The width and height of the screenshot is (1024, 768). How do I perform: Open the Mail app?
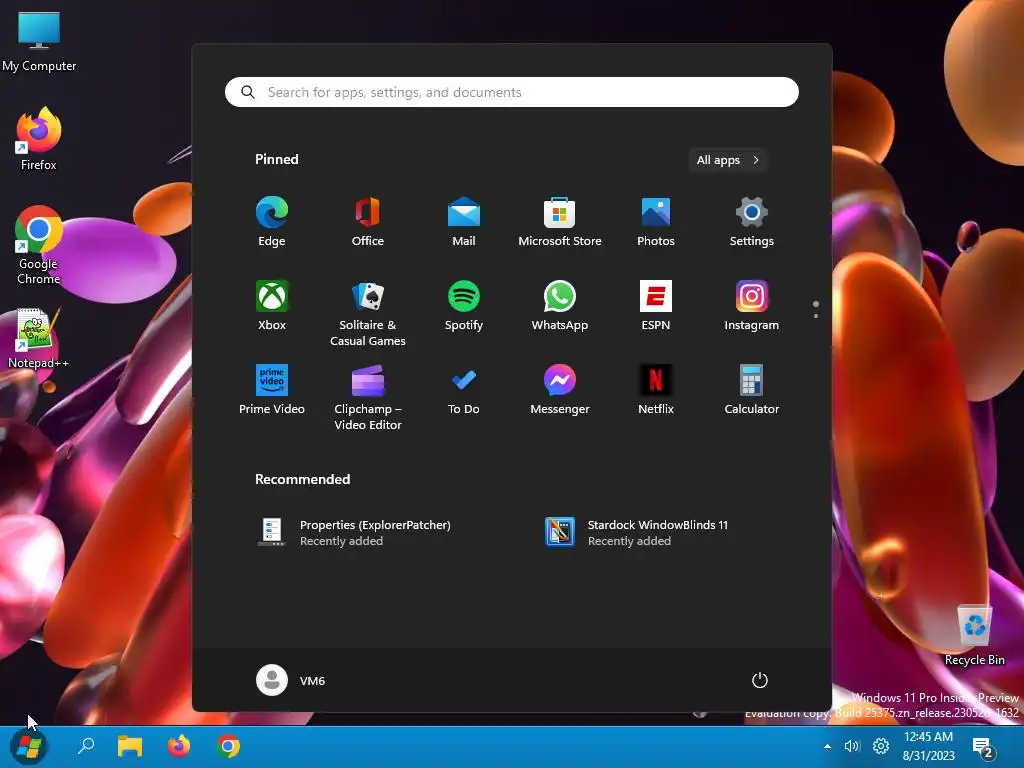tap(464, 221)
